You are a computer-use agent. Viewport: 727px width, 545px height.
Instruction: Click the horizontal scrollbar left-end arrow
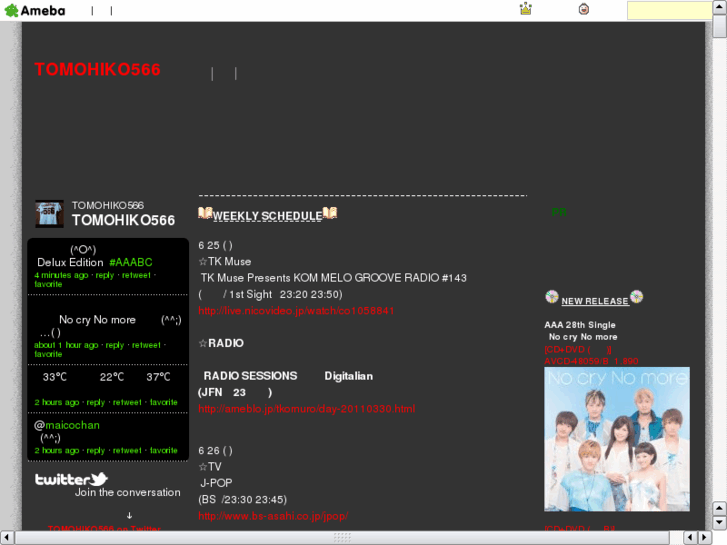tap(6, 538)
